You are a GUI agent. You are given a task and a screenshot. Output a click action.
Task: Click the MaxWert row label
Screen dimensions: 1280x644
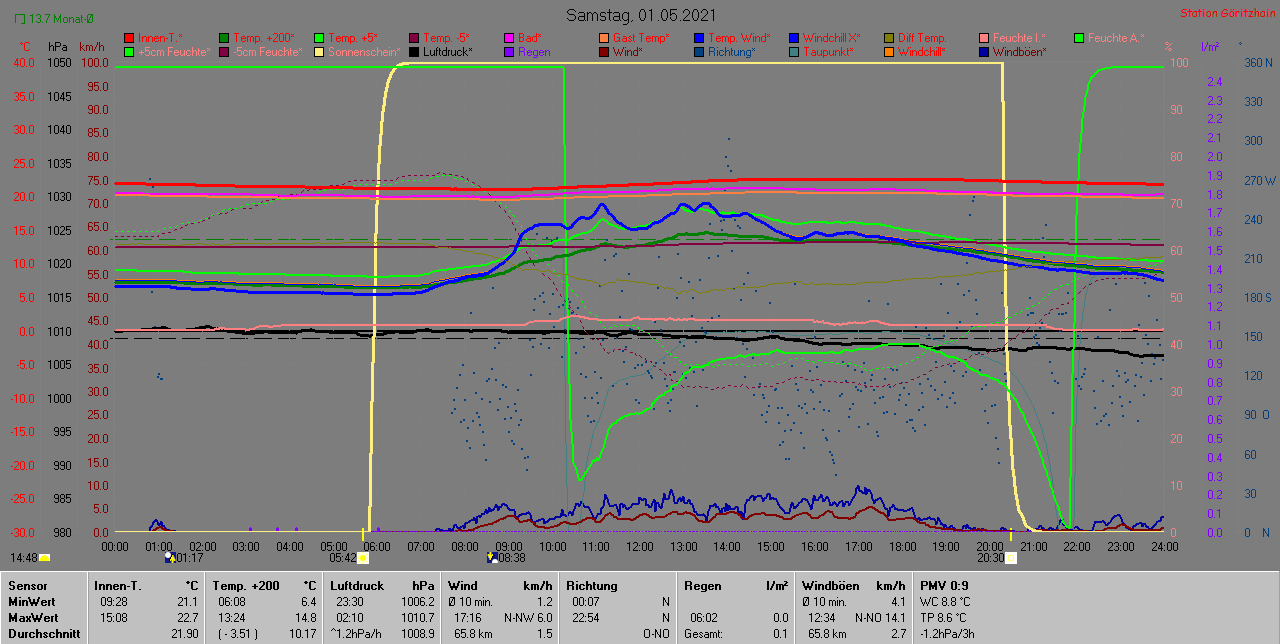tap(33, 618)
